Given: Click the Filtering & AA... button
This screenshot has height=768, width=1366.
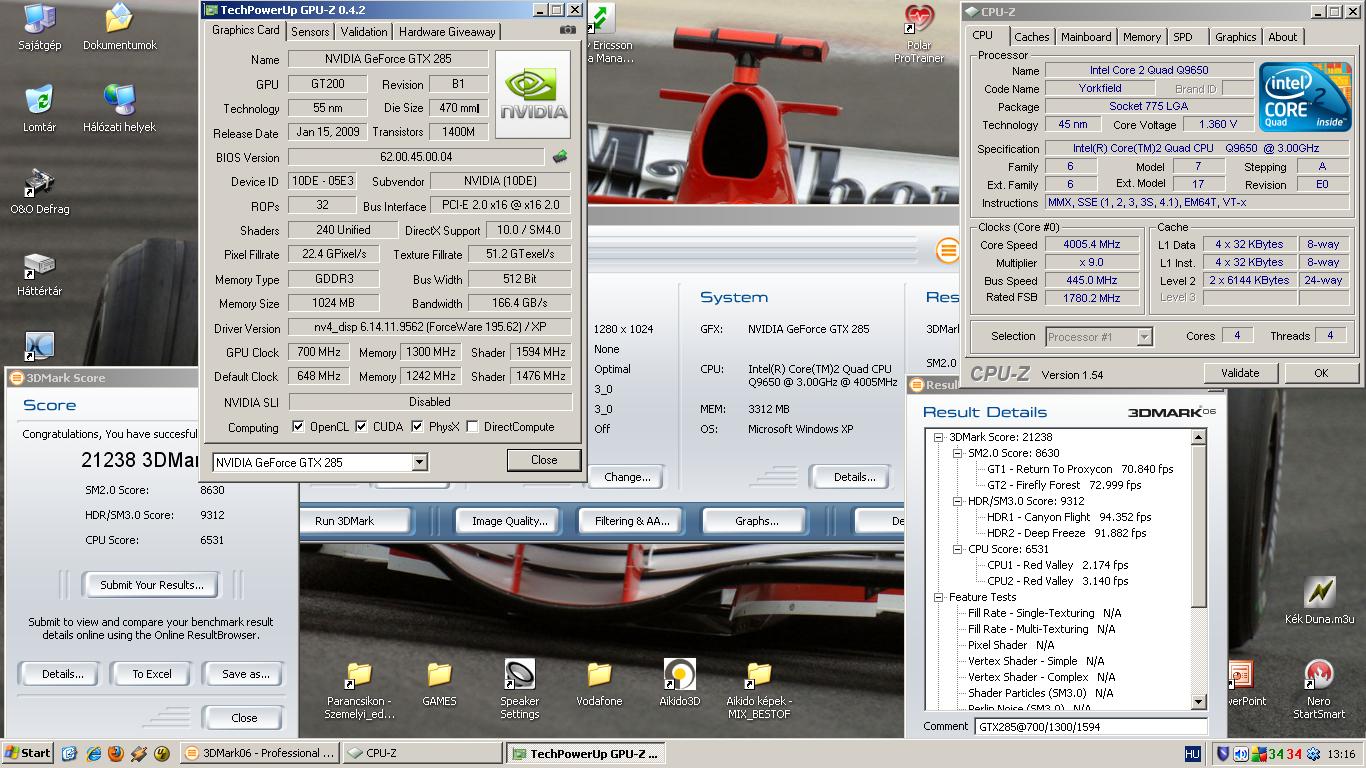Looking at the screenshot, I should 632,521.
